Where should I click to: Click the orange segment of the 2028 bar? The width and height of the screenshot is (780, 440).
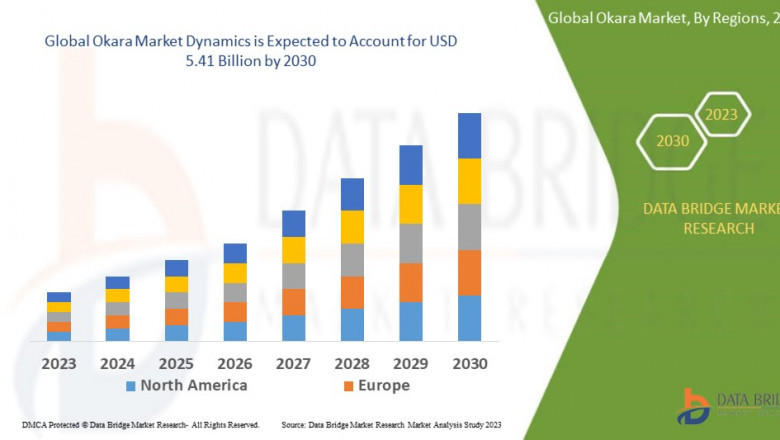(352, 293)
